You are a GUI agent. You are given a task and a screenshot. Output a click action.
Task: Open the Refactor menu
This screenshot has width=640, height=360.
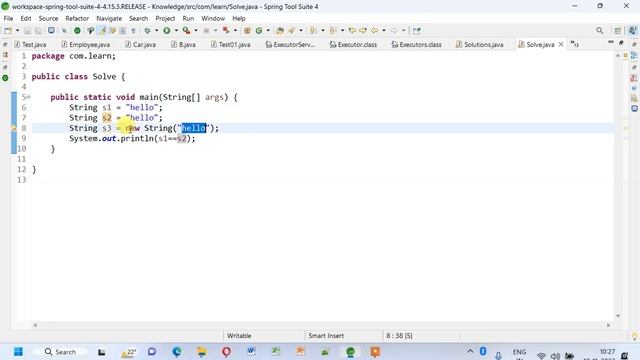coord(77,18)
